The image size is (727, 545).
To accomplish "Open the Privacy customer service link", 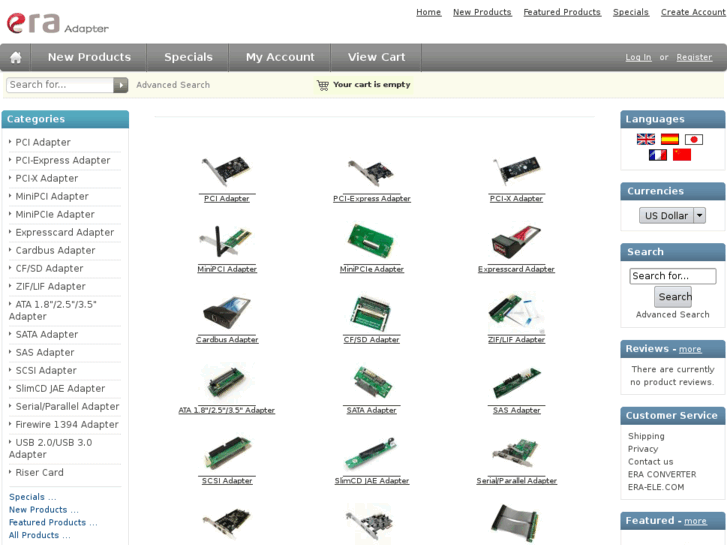I will 643,449.
